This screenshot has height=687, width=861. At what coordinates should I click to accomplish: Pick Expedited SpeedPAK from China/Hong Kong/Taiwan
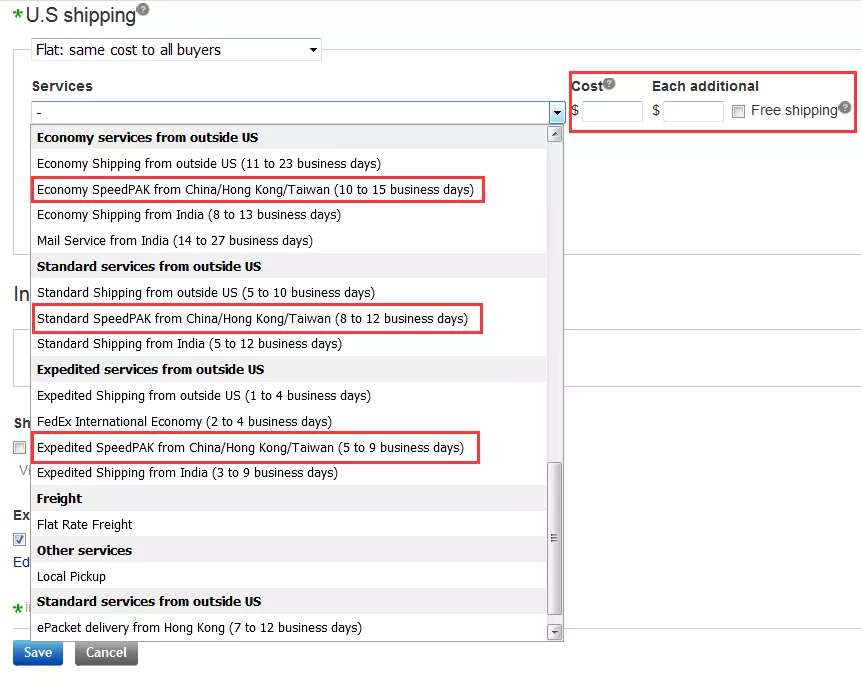[250, 447]
